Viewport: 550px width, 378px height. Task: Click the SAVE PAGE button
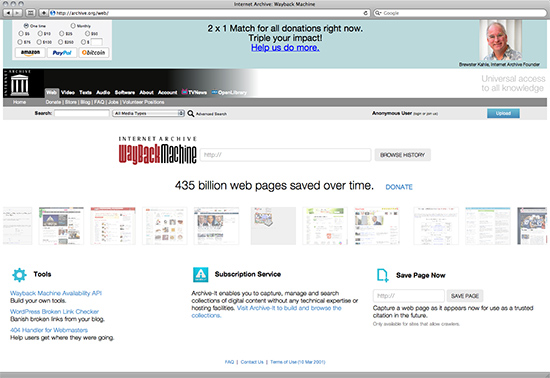pos(465,296)
